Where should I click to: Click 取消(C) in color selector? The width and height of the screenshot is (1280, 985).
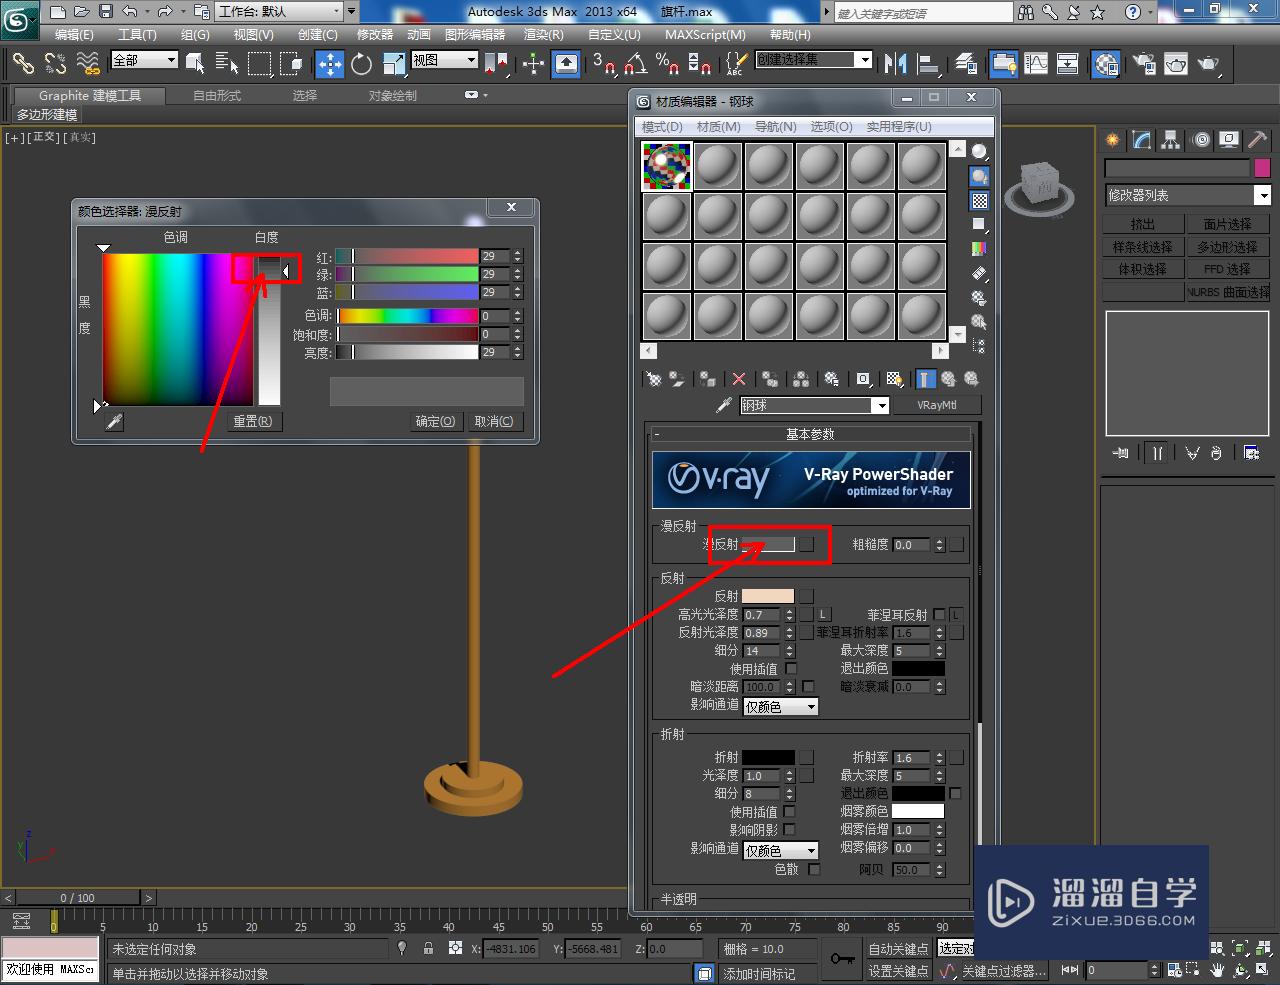(x=494, y=422)
